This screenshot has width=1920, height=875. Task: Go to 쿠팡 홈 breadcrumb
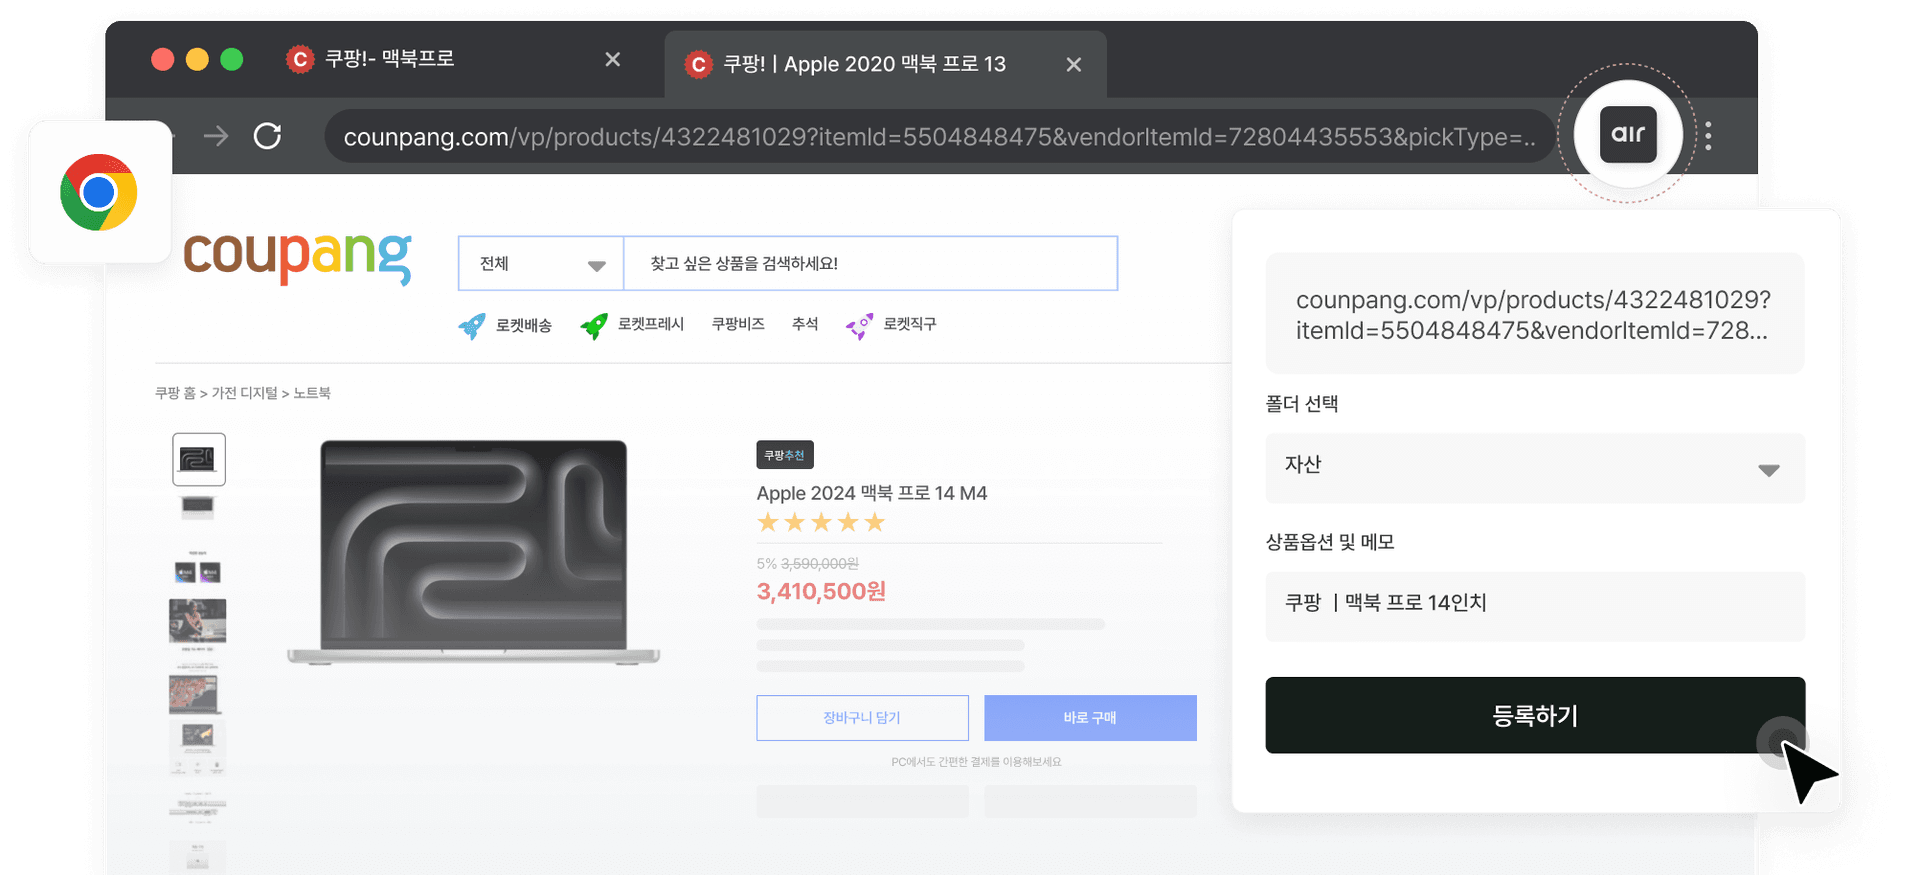(175, 393)
